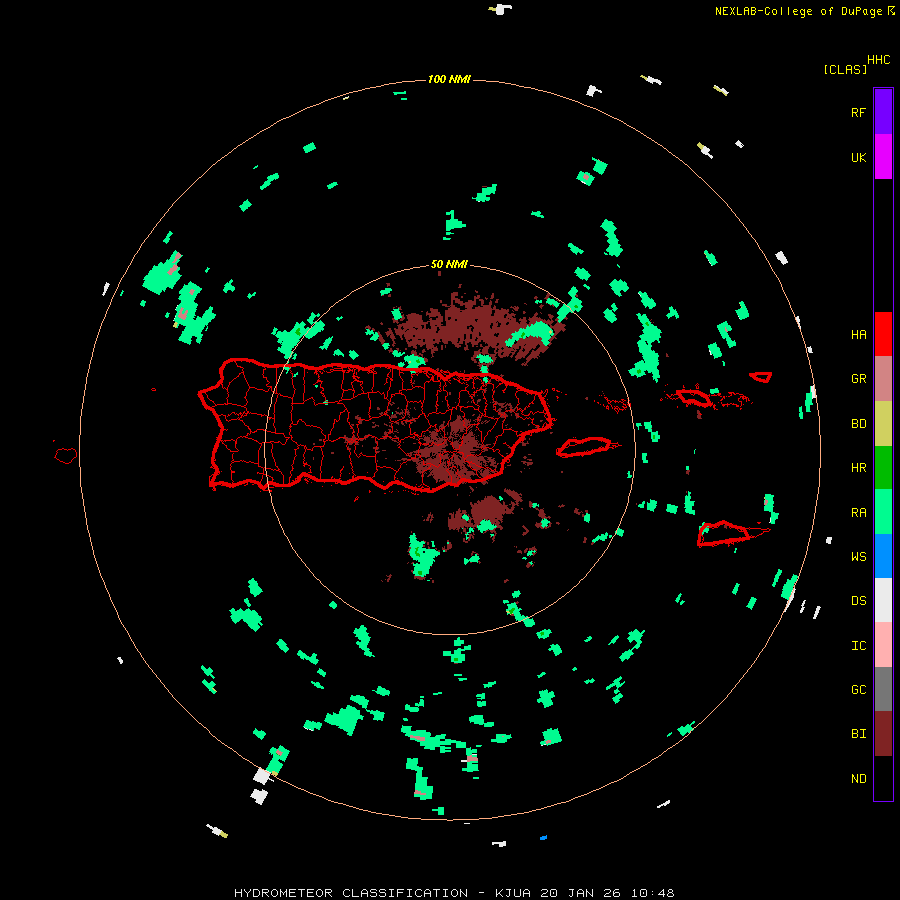This screenshot has height=900, width=900.
Task: Click the "GC" legend label
Action: [x=858, y=689]
